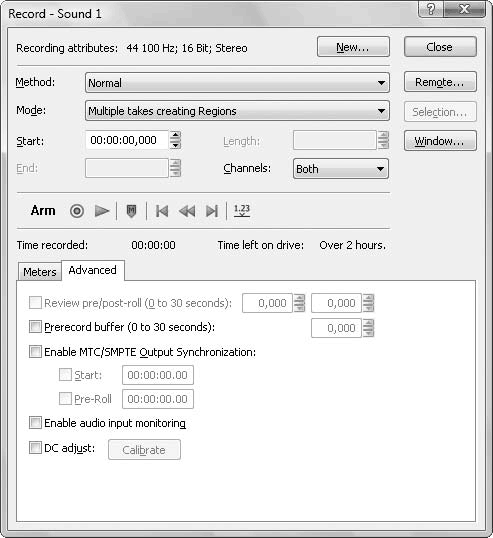493x538 pixels.
Task: Enable the Prerecord buffer checkbox
Action: [35, 327]
